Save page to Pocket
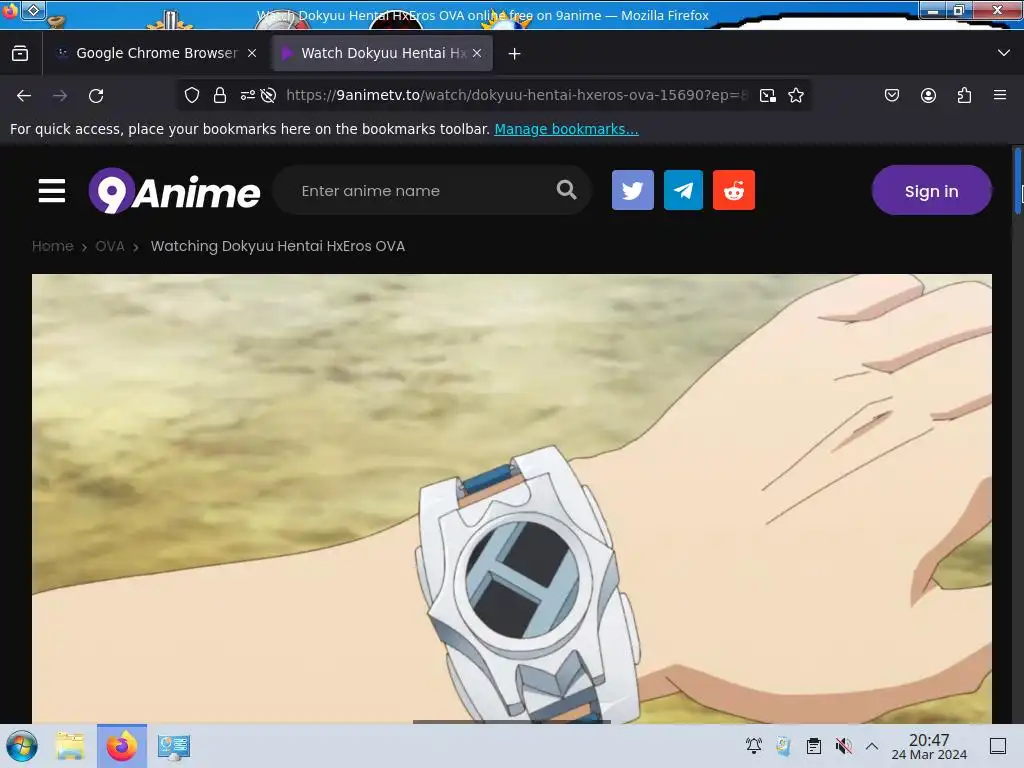The height and width of the screenshot is (768, 1024). [892, 95]
